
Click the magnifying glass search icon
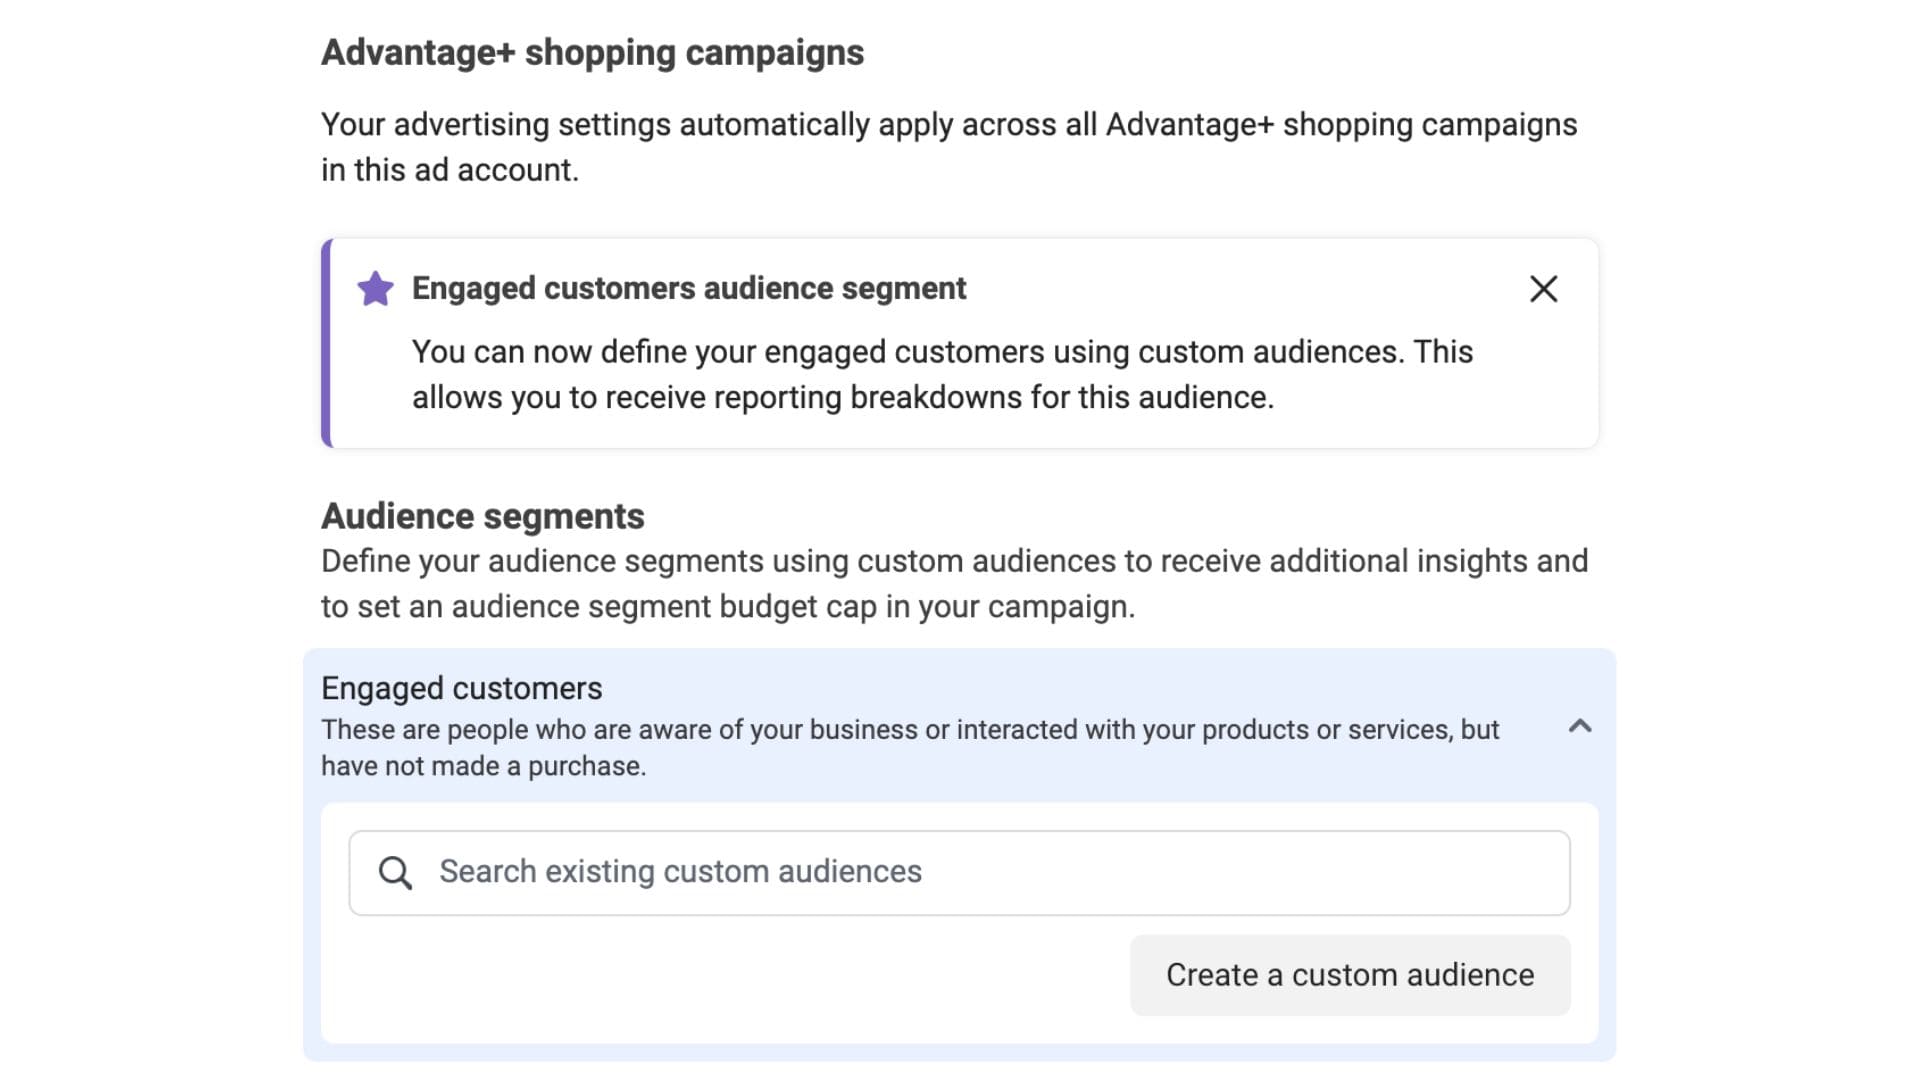click(x=395, y=873)
